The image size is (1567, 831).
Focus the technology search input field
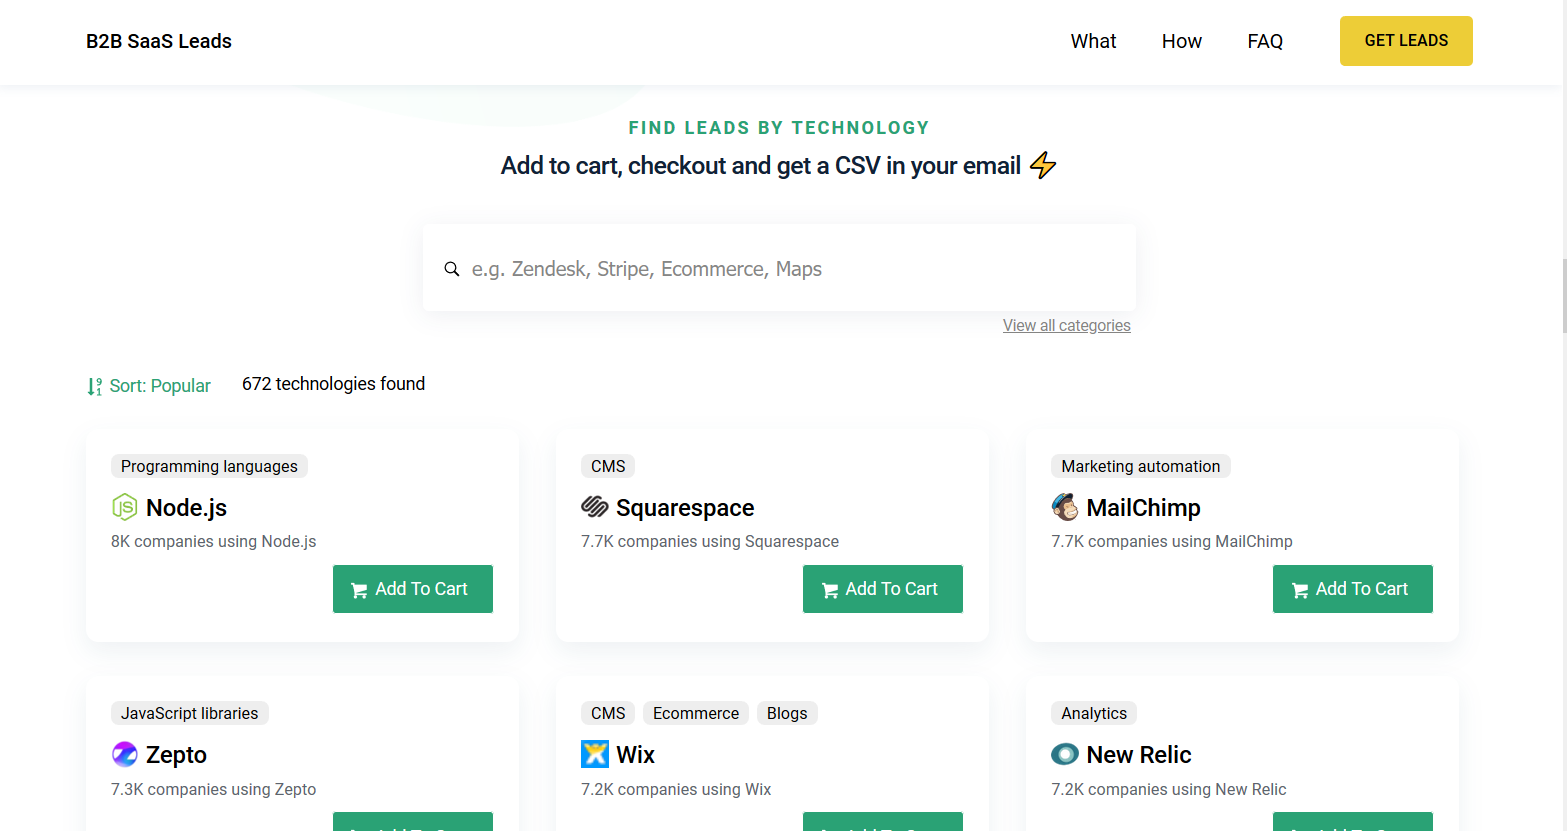coord(790,269)
